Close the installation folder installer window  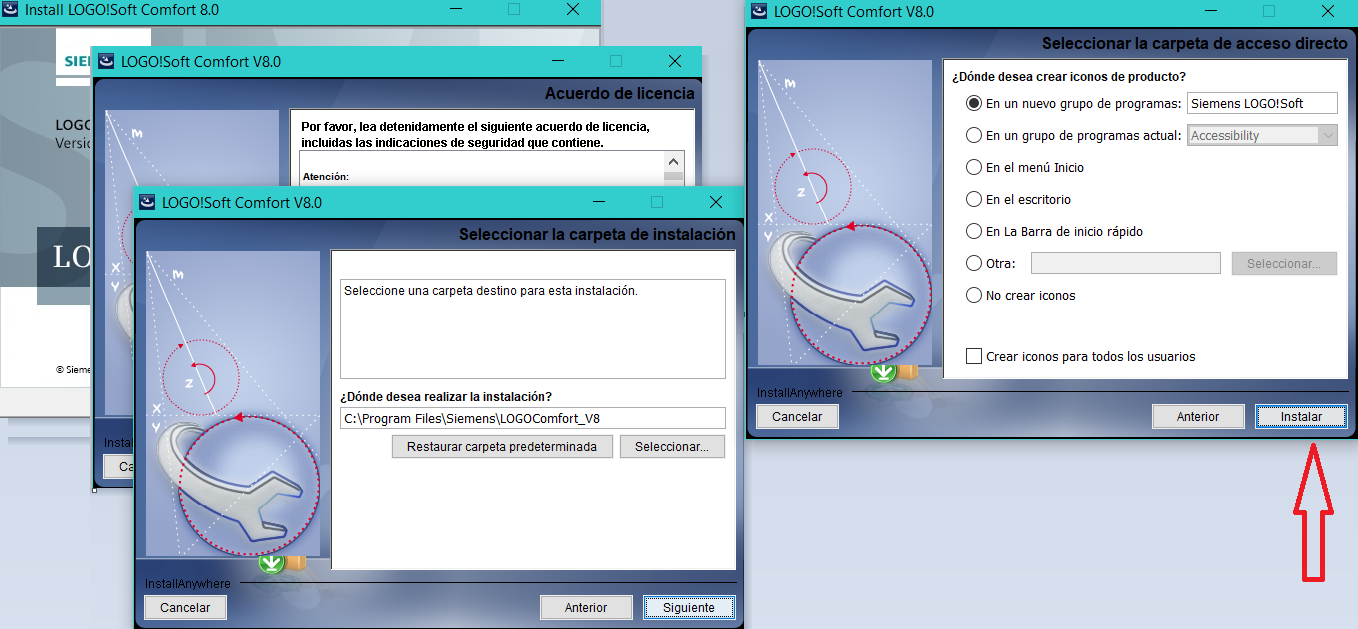[715, 202]
